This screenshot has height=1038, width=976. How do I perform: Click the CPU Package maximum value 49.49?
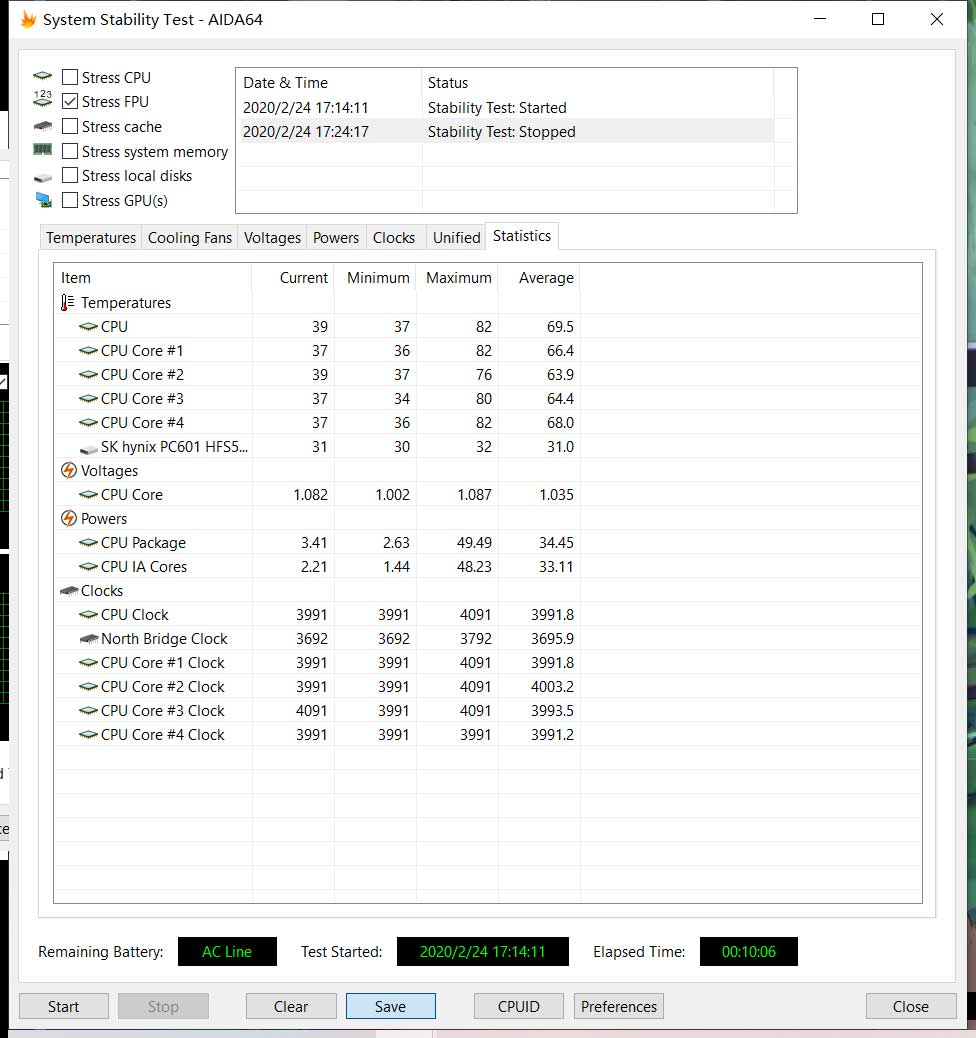click(474, 543)
